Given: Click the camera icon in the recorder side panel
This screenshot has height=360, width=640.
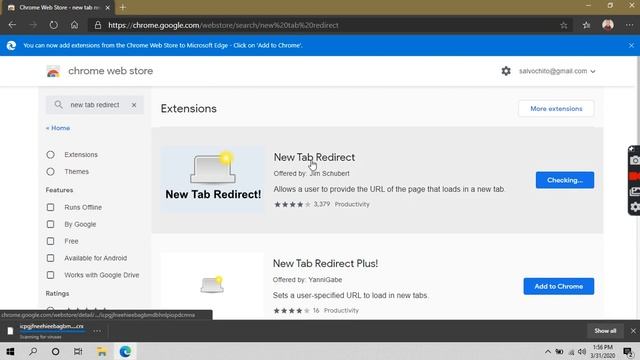Looking at the screenshot, I should 635,160.
